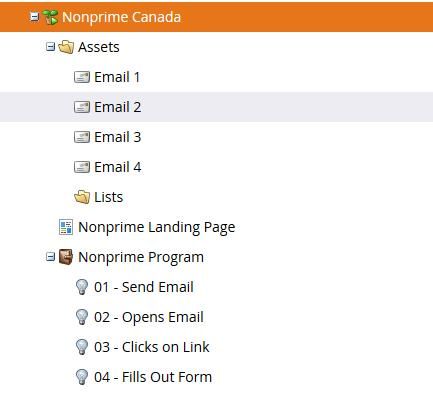Image resolution: width=433 pixels, height=393 pixels.
Task: Click the Nonprime Canada program icon
Action: click(x=50, y=17)
